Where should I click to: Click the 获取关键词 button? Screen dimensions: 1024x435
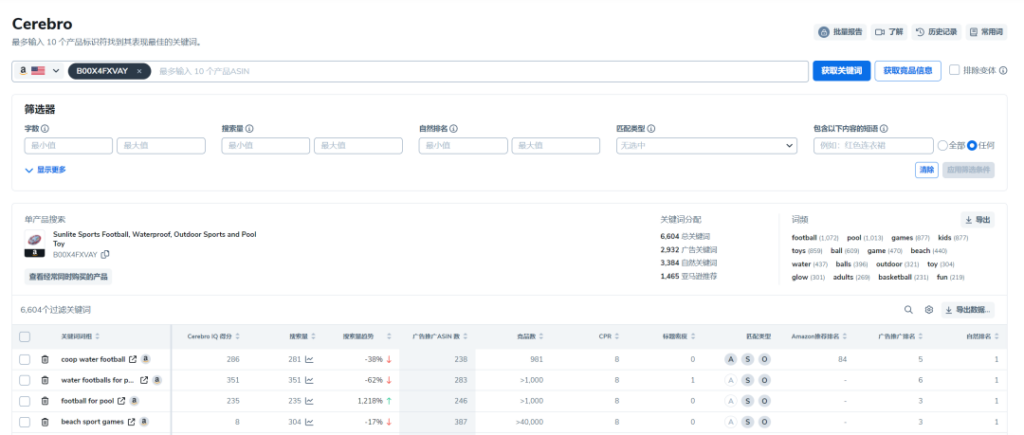click(x=841, y=71)
